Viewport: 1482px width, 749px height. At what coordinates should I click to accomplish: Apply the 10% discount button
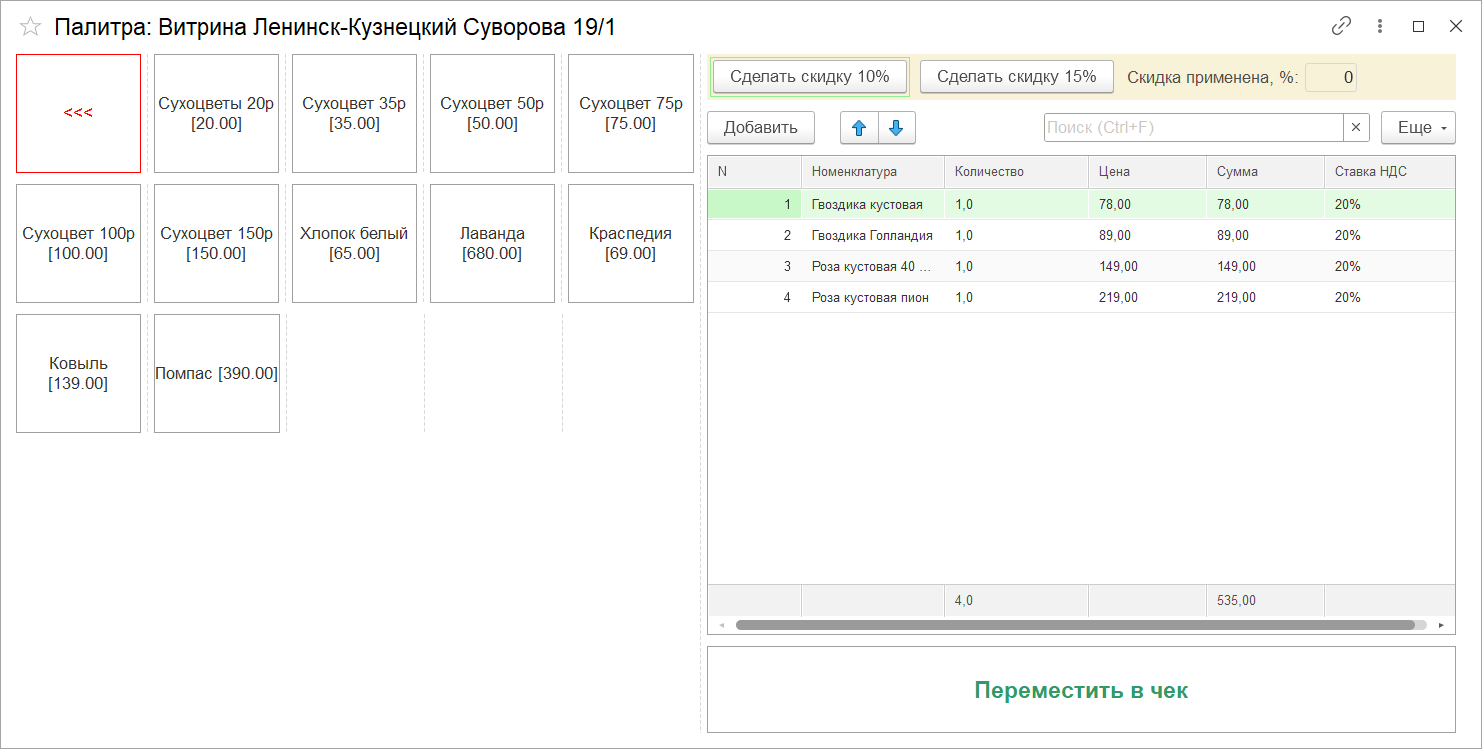tap(809, 77)
